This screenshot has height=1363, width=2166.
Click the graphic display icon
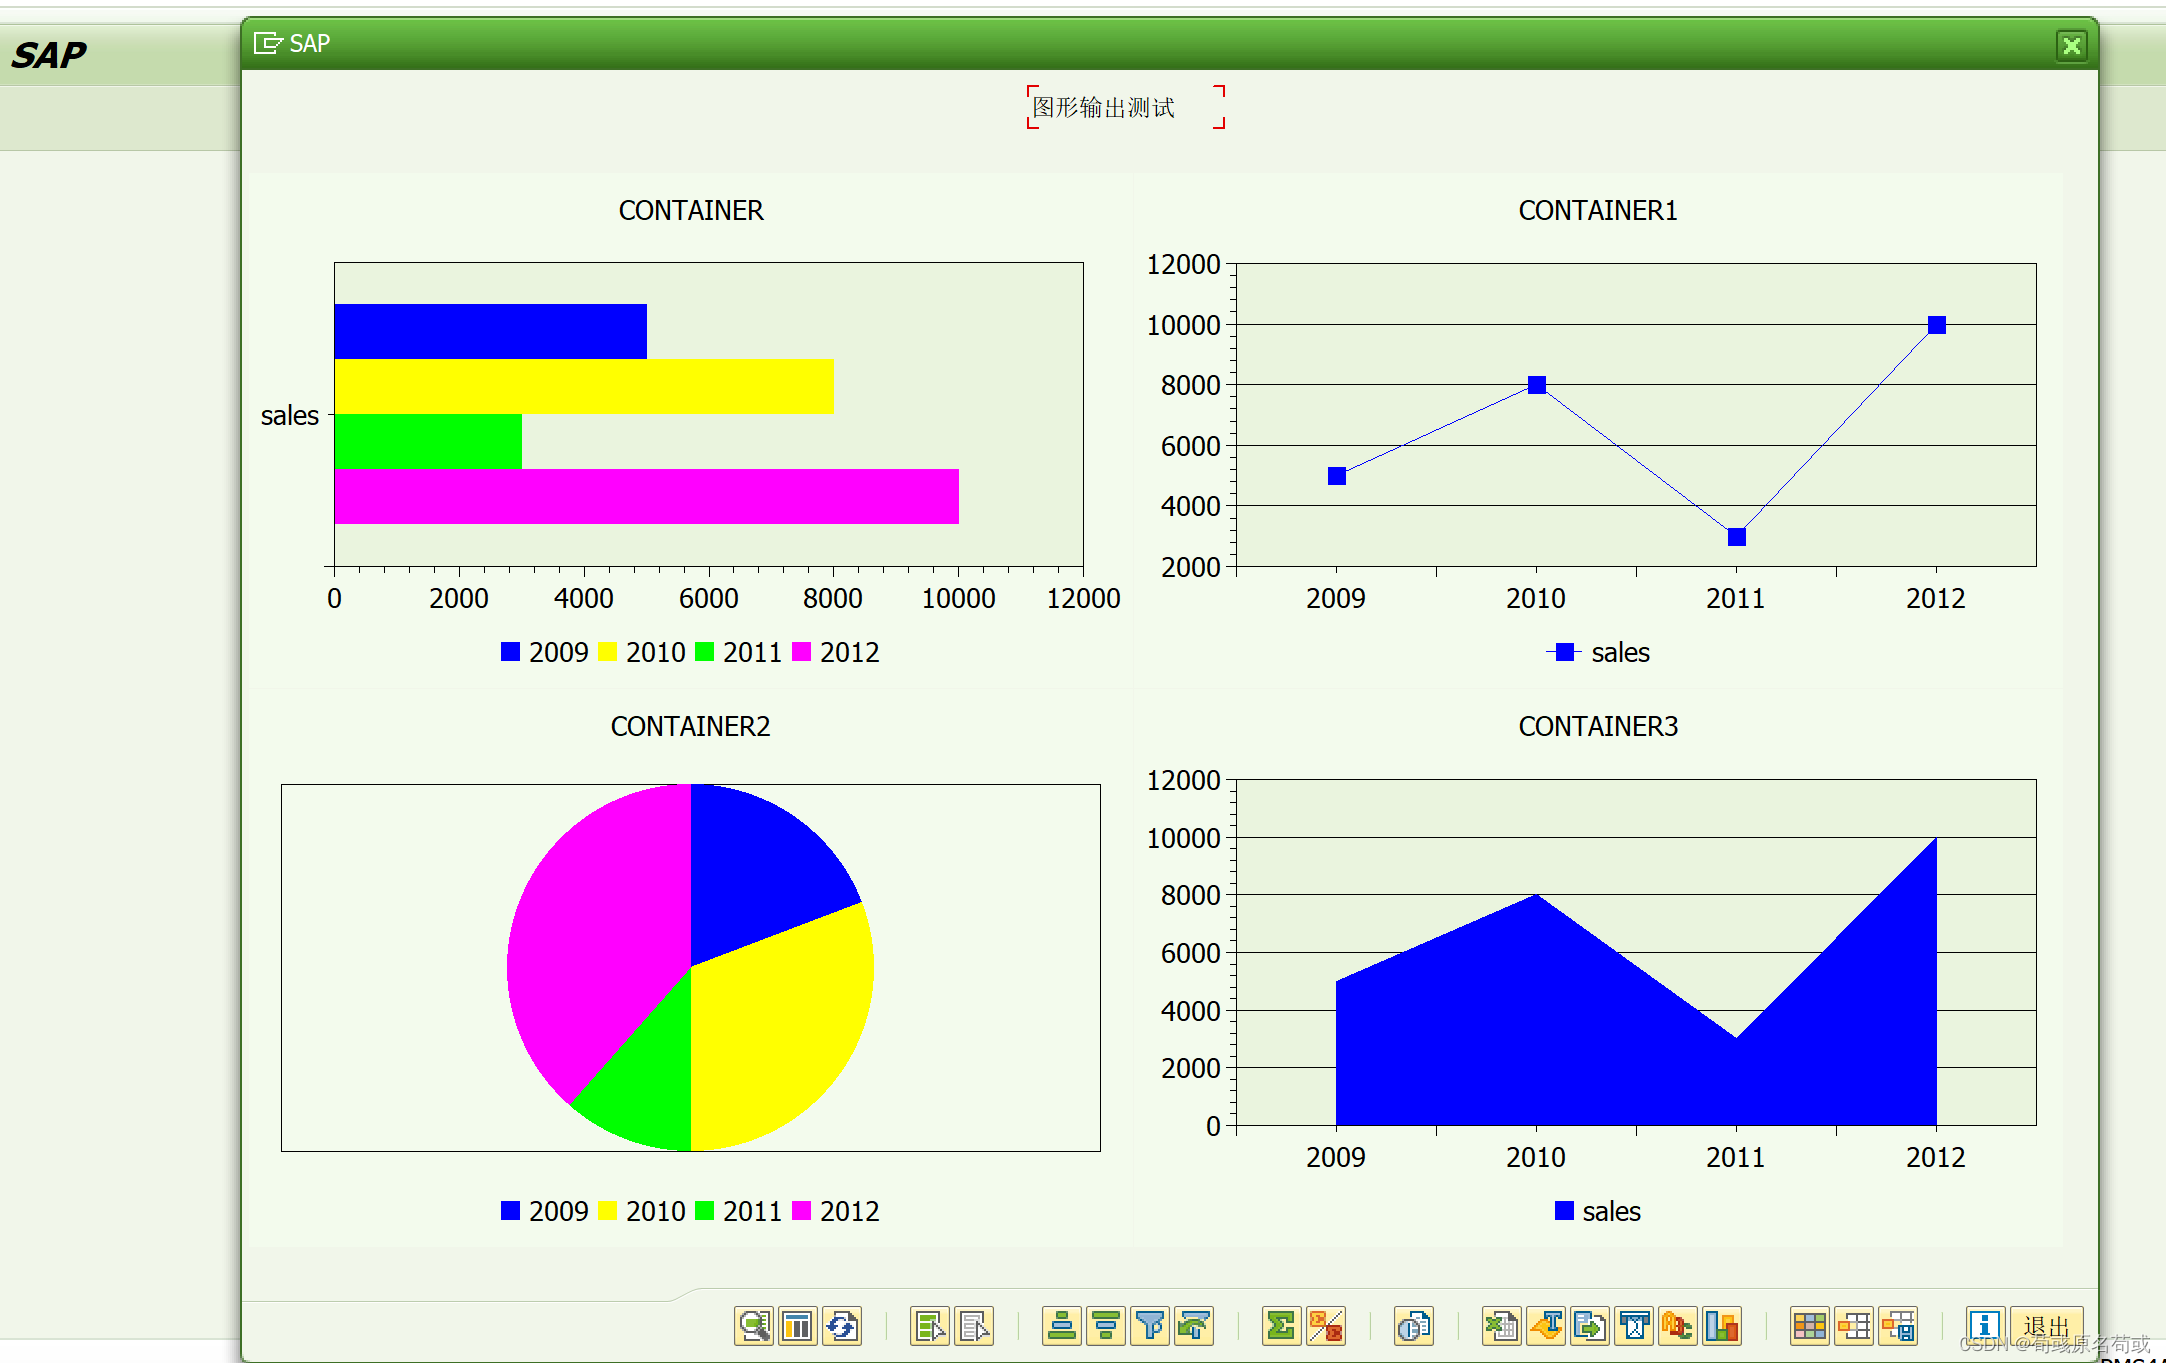(1721, 1327)
